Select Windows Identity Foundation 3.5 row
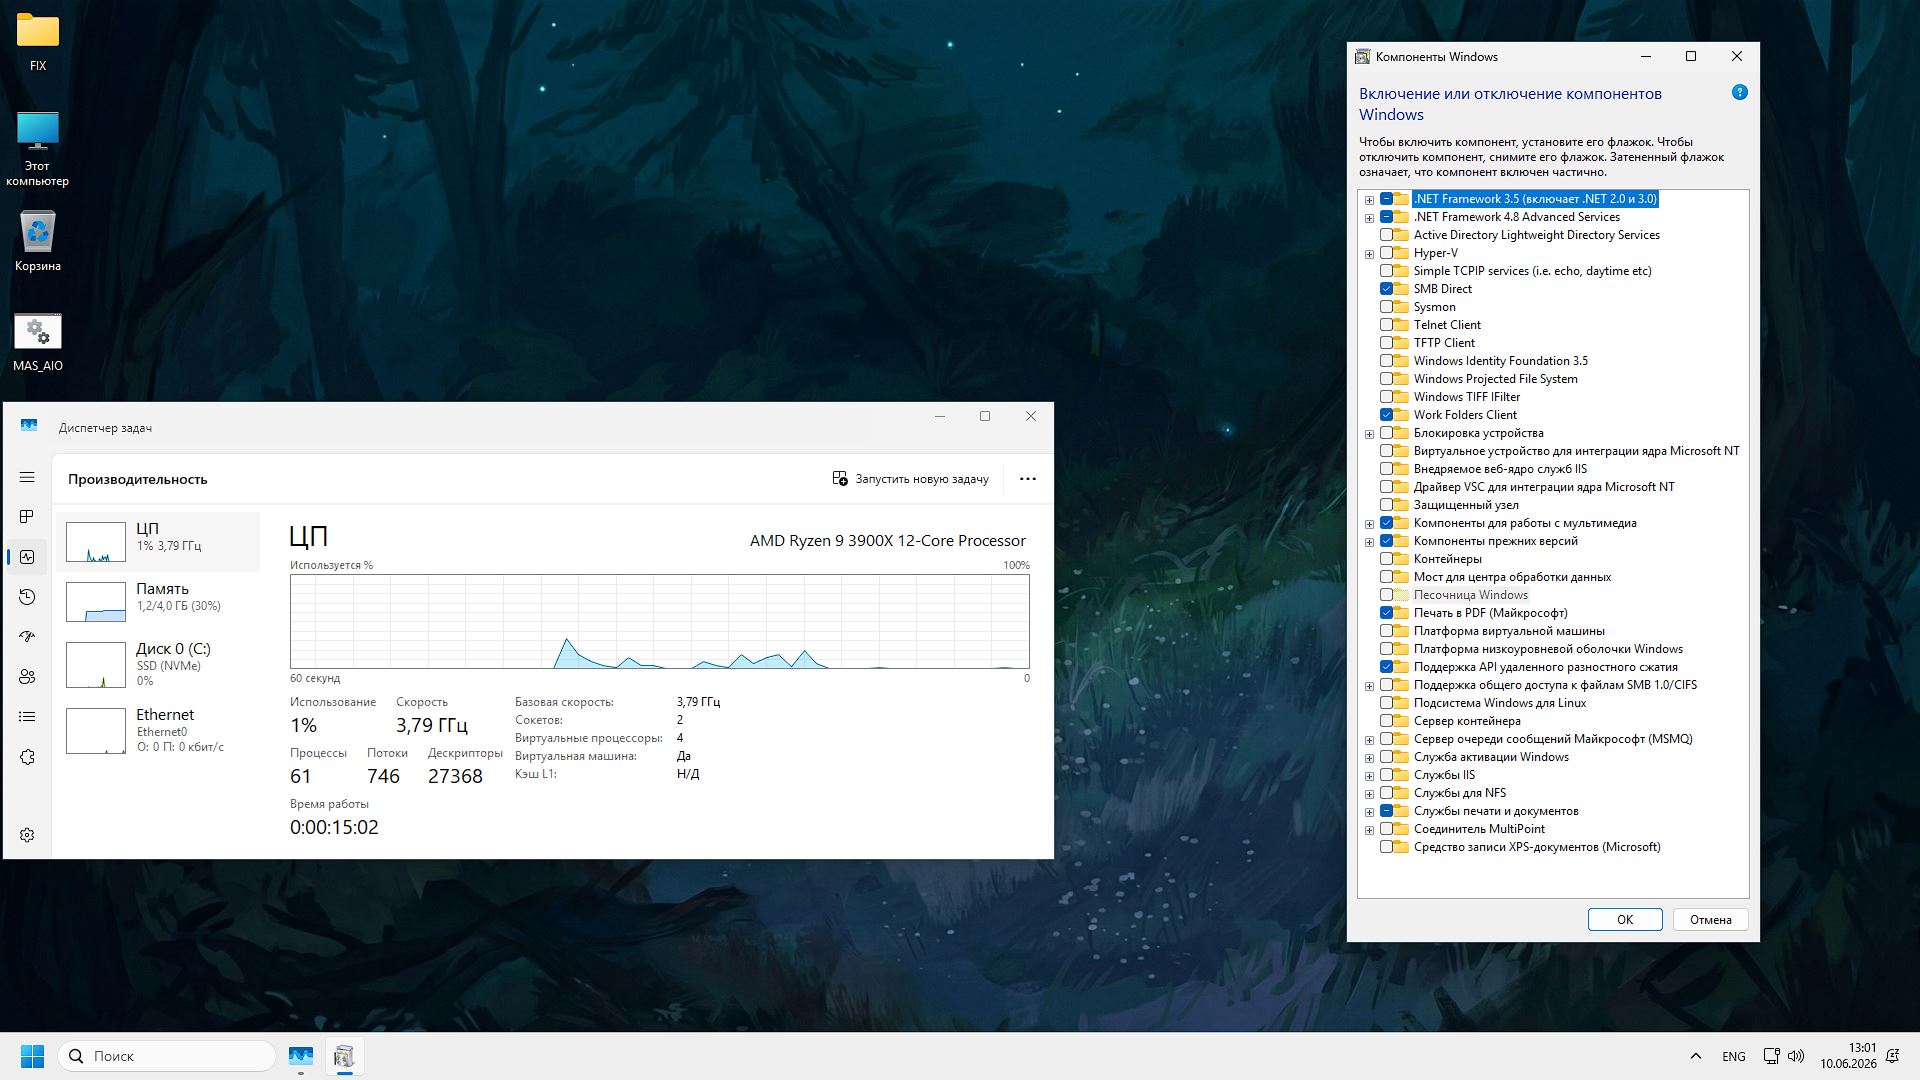This screenshot has height=1080, width=1920. tap(1500, 361)
